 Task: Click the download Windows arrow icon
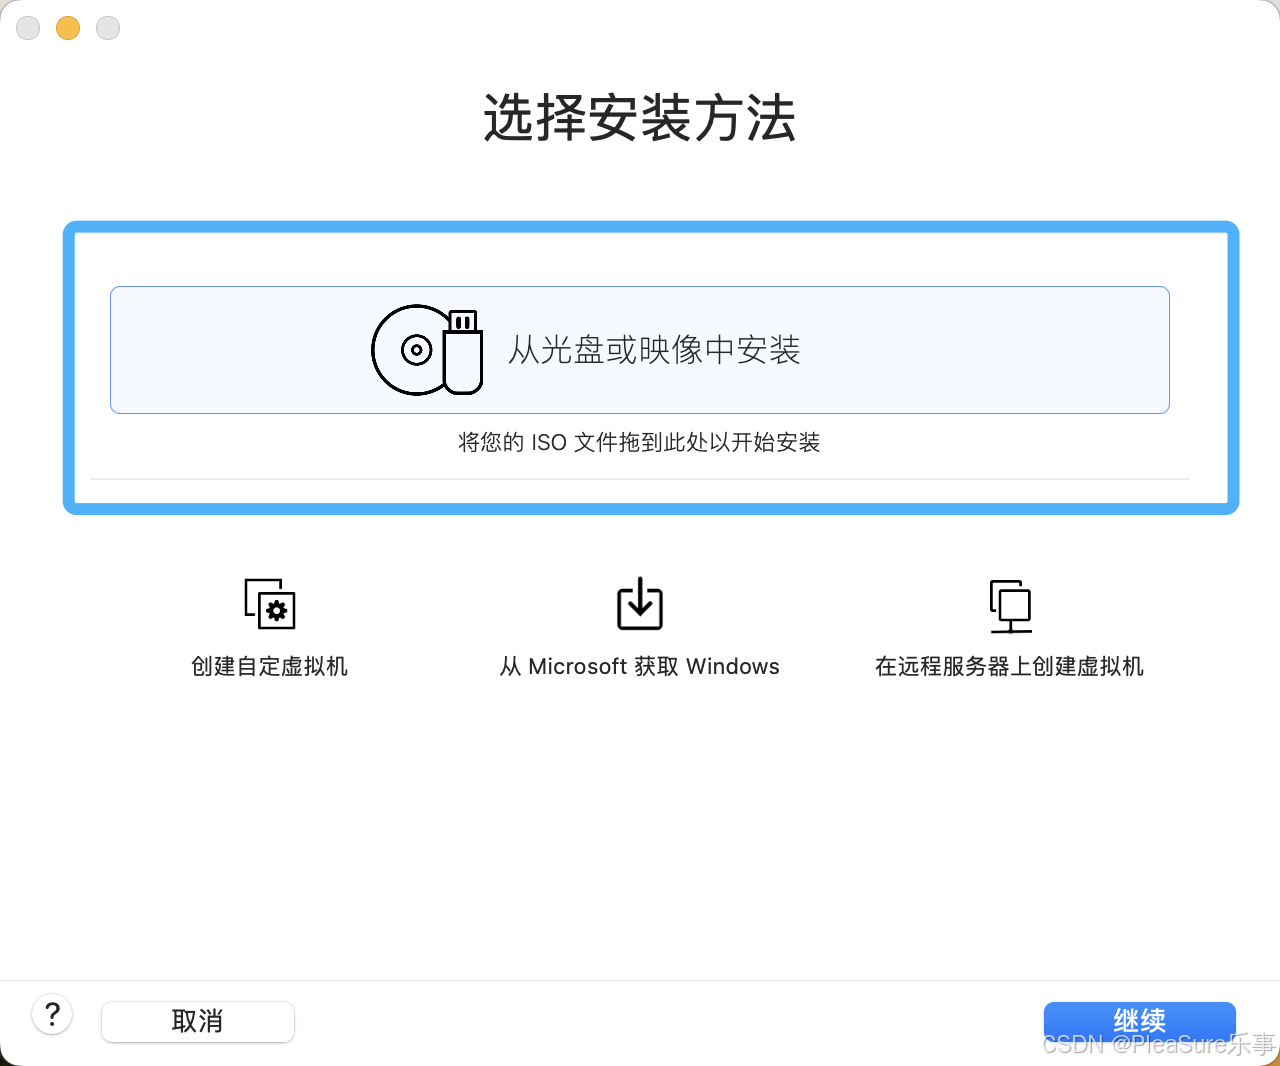tap(640, 603)
